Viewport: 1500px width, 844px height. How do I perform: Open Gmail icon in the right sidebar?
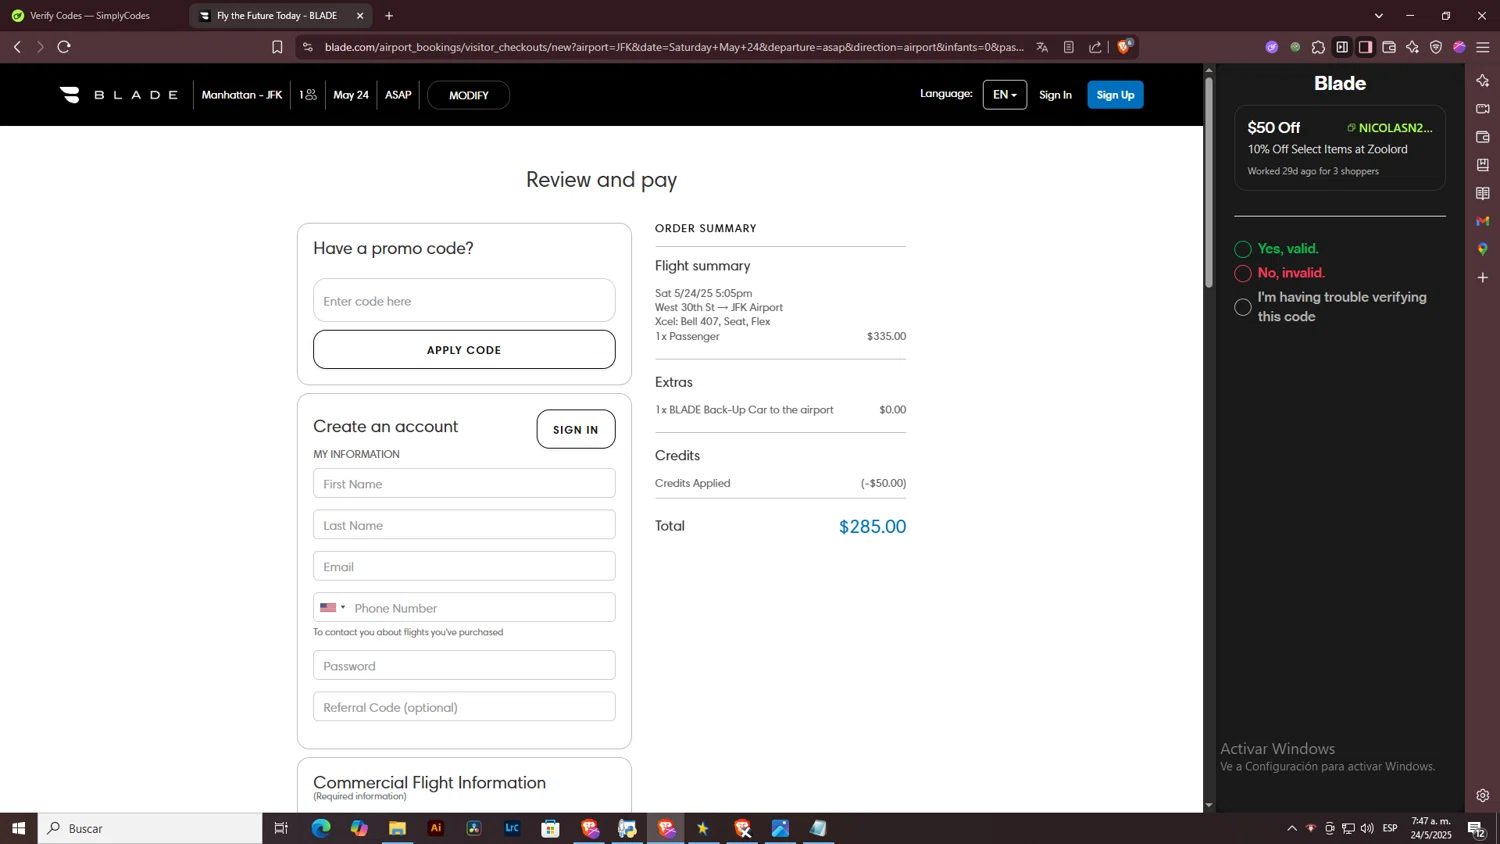(x=1483, y=221)
